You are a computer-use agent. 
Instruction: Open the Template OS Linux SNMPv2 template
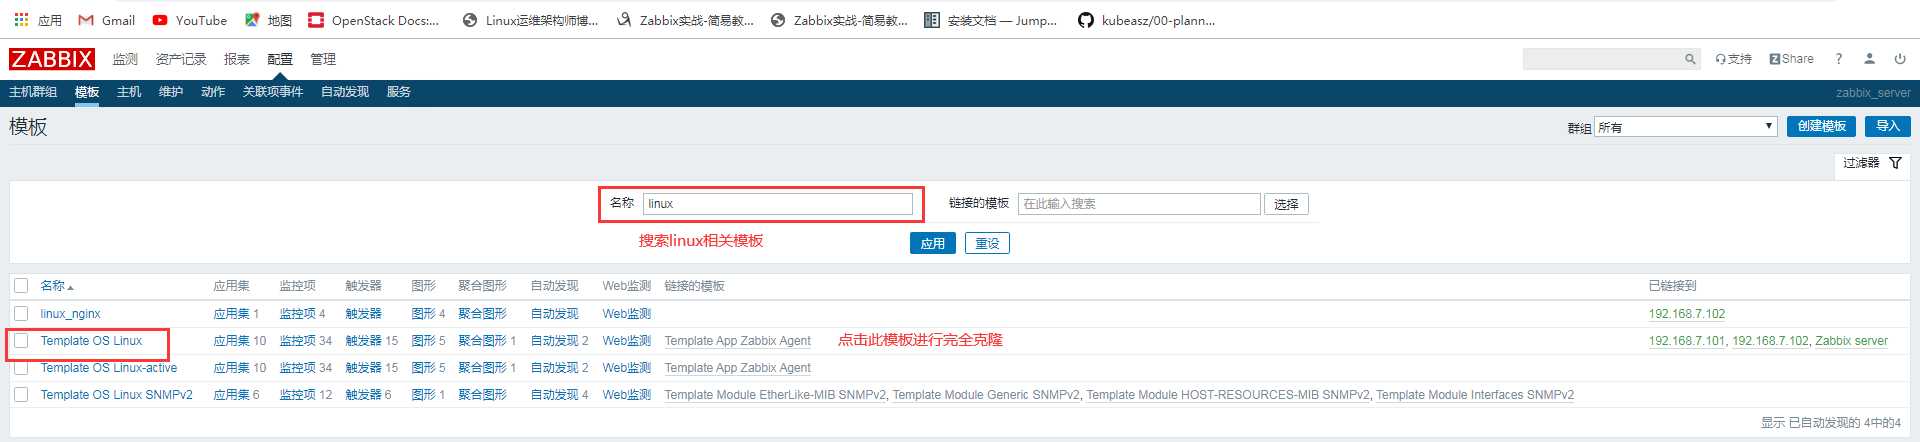click(116, 395)
